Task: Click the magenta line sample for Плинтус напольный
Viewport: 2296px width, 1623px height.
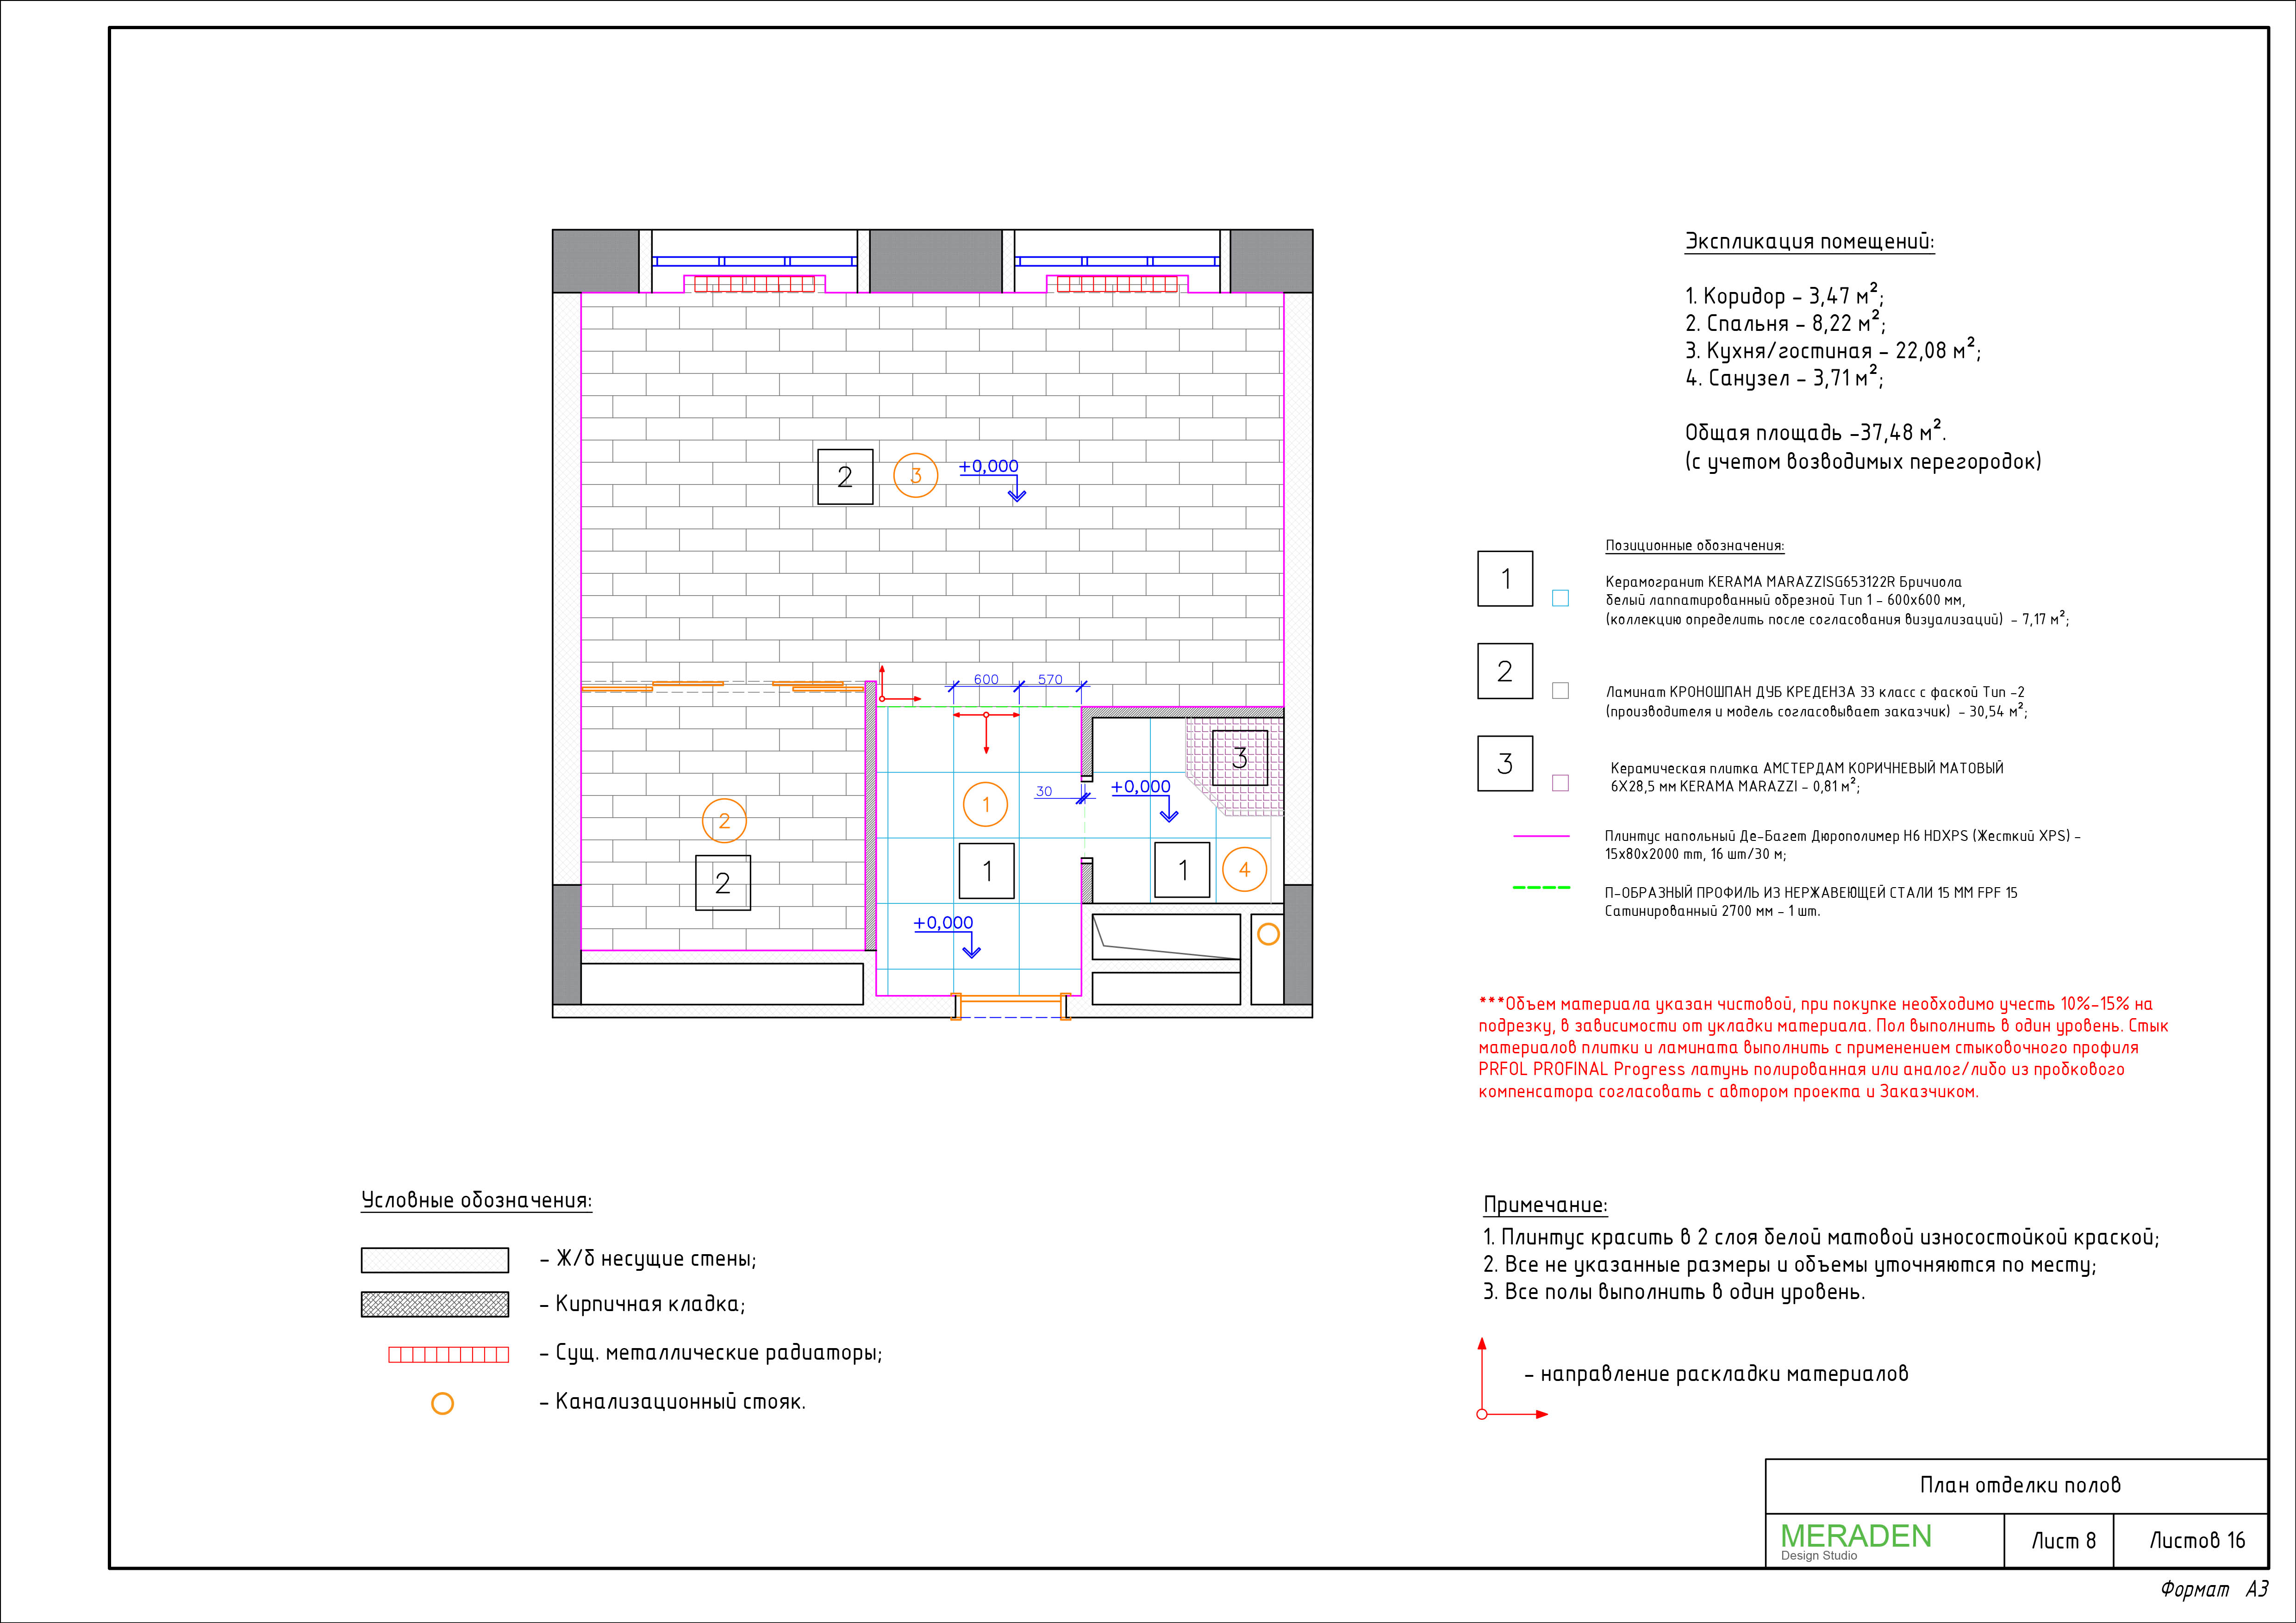Action: pyautogui.click(x=1541, y=836)
